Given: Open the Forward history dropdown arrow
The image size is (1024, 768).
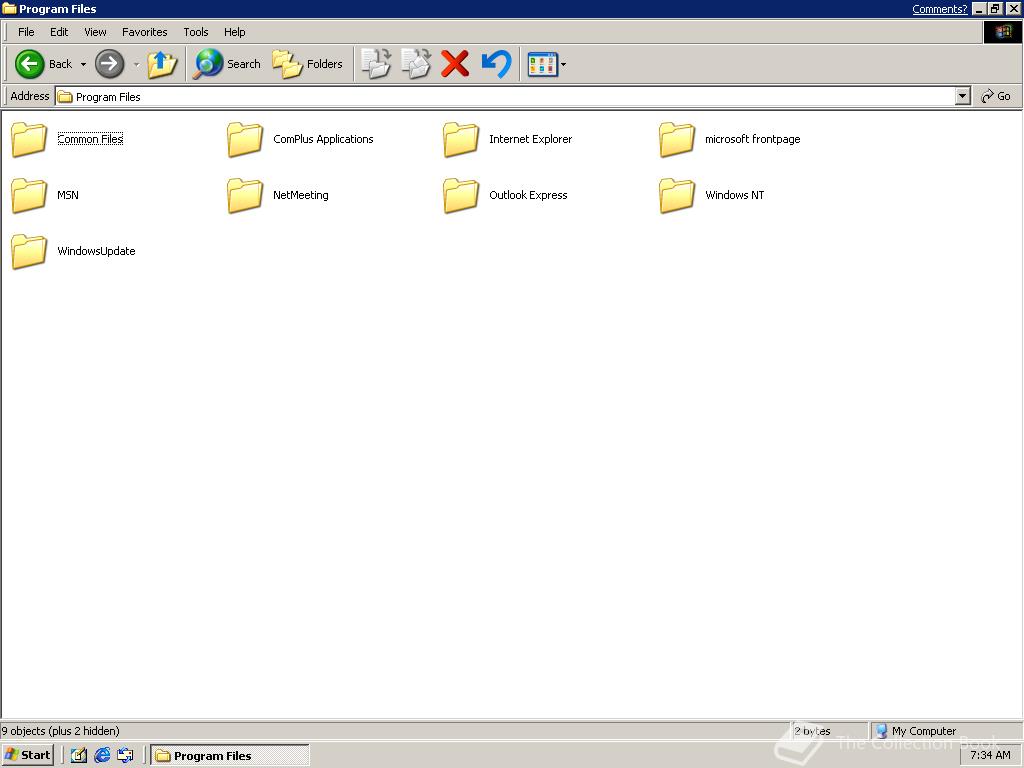Looking at the screenshot, I should pyautogui.click(x=136, y=64).
